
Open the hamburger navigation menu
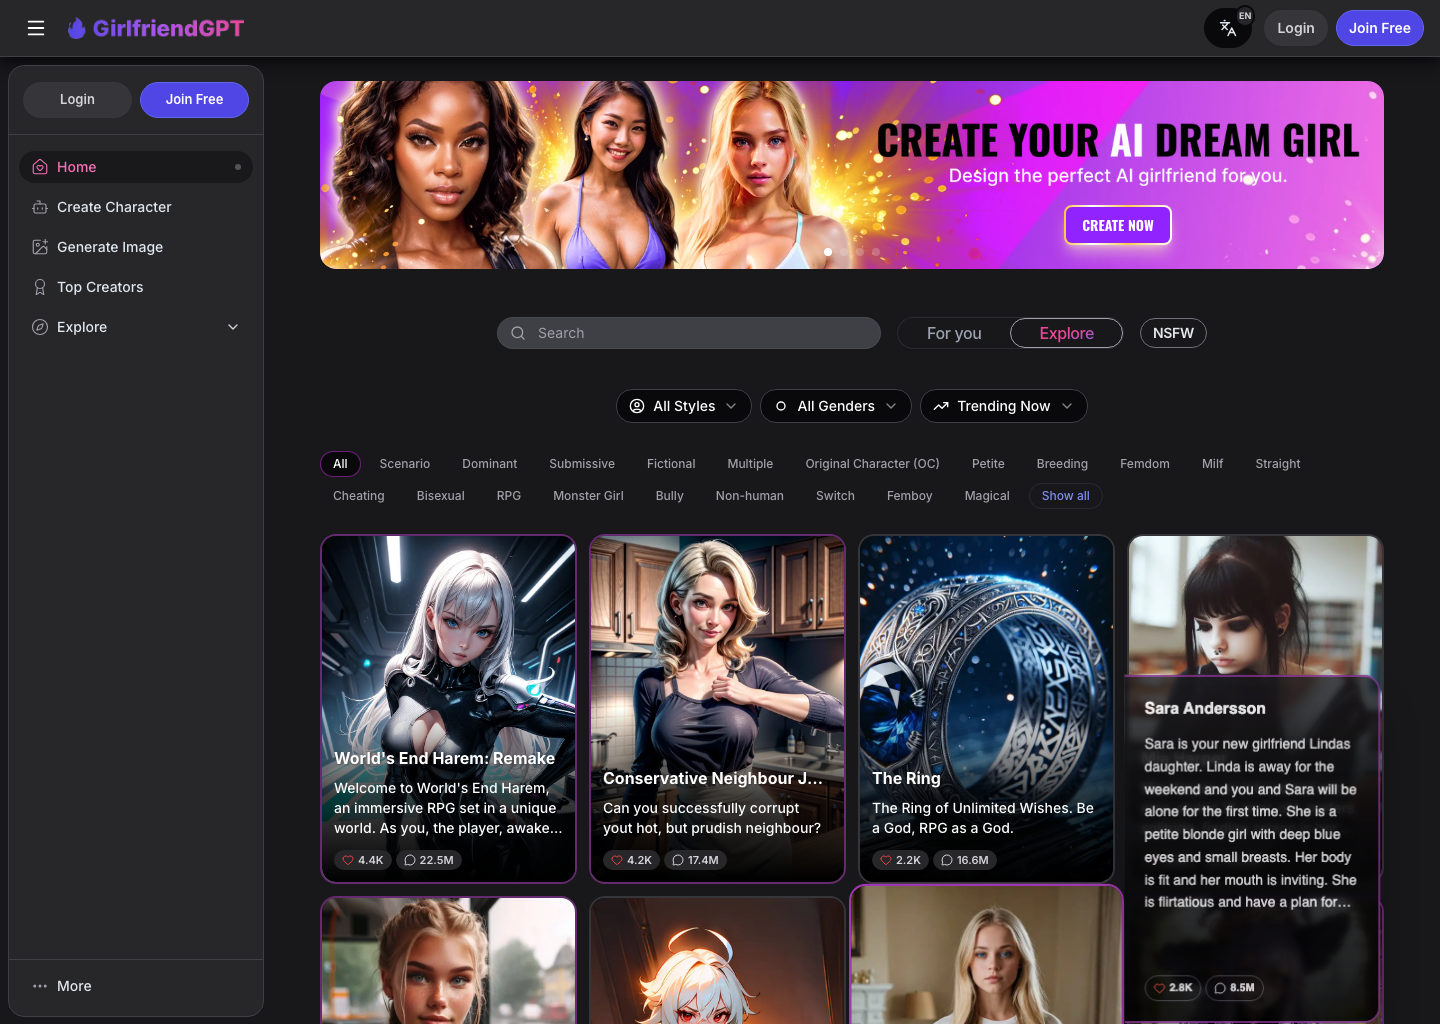(x=36, y=28)
